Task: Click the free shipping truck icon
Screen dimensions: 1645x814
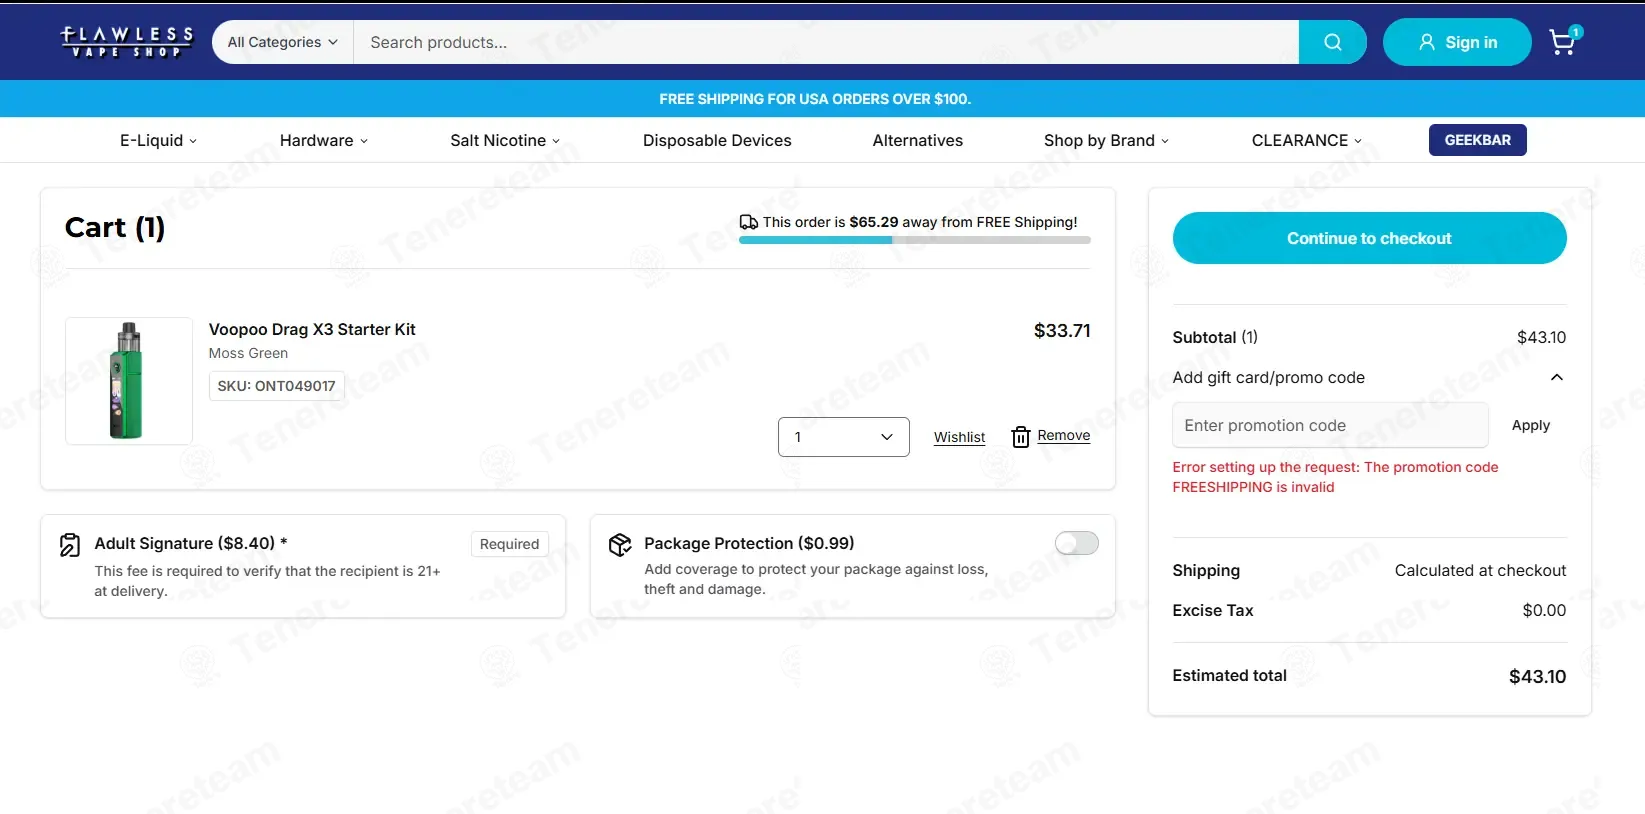Action: tap(748, 222)
